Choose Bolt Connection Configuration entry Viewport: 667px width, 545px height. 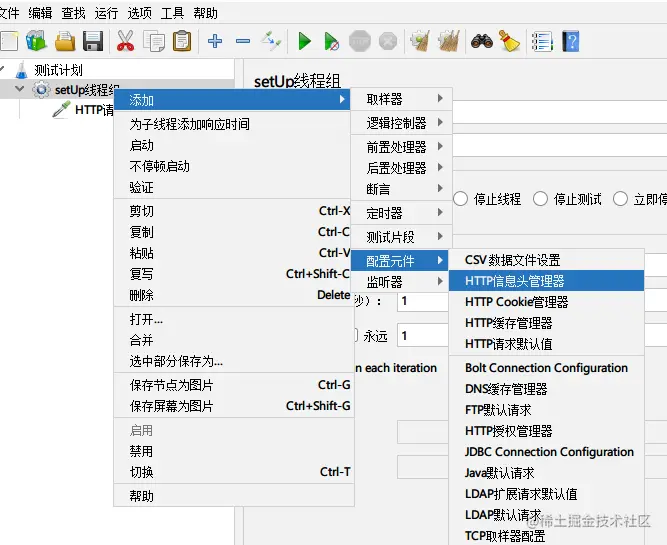coord(547,368)
